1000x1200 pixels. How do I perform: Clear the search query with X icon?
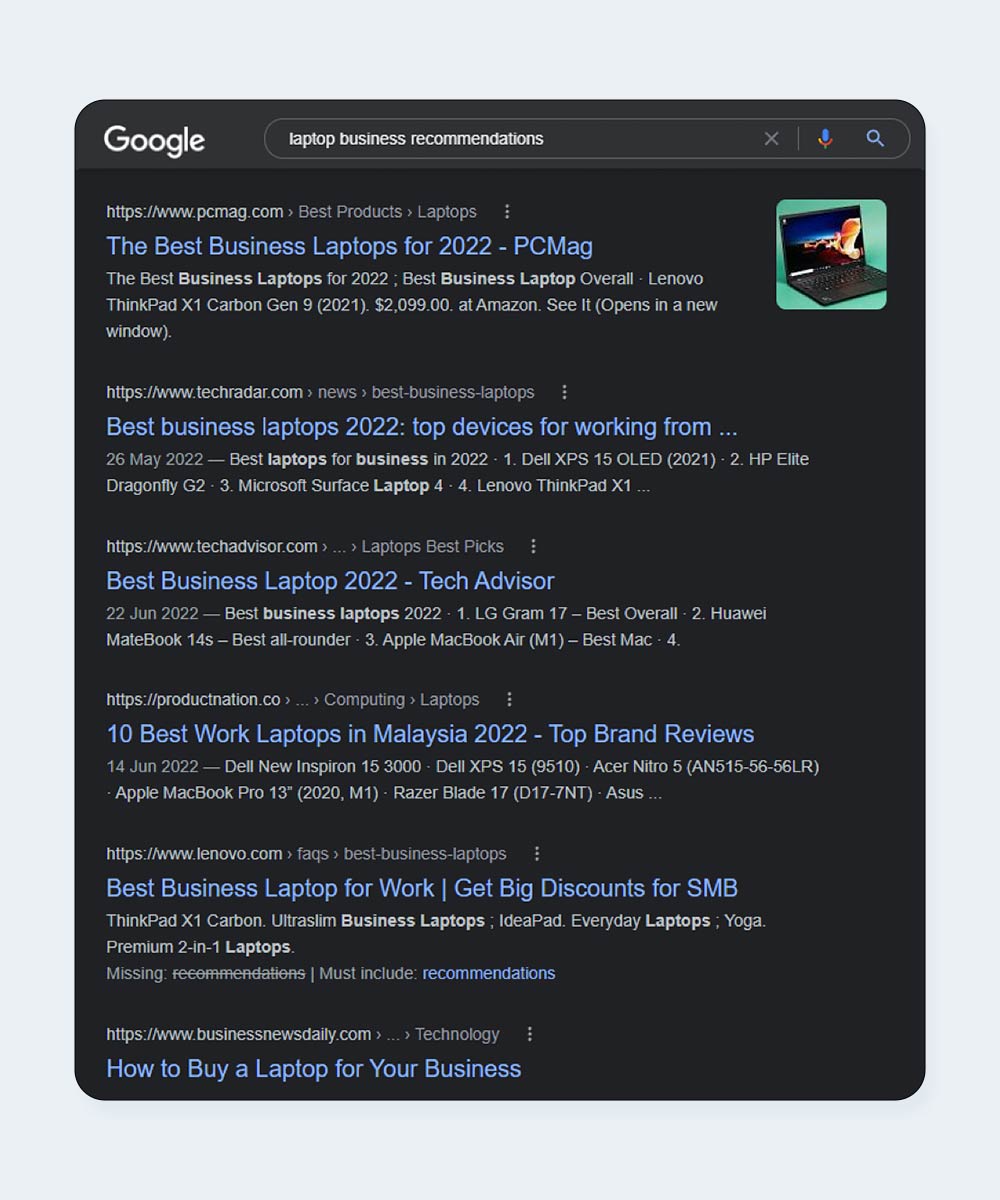click(x=771, y=139)
